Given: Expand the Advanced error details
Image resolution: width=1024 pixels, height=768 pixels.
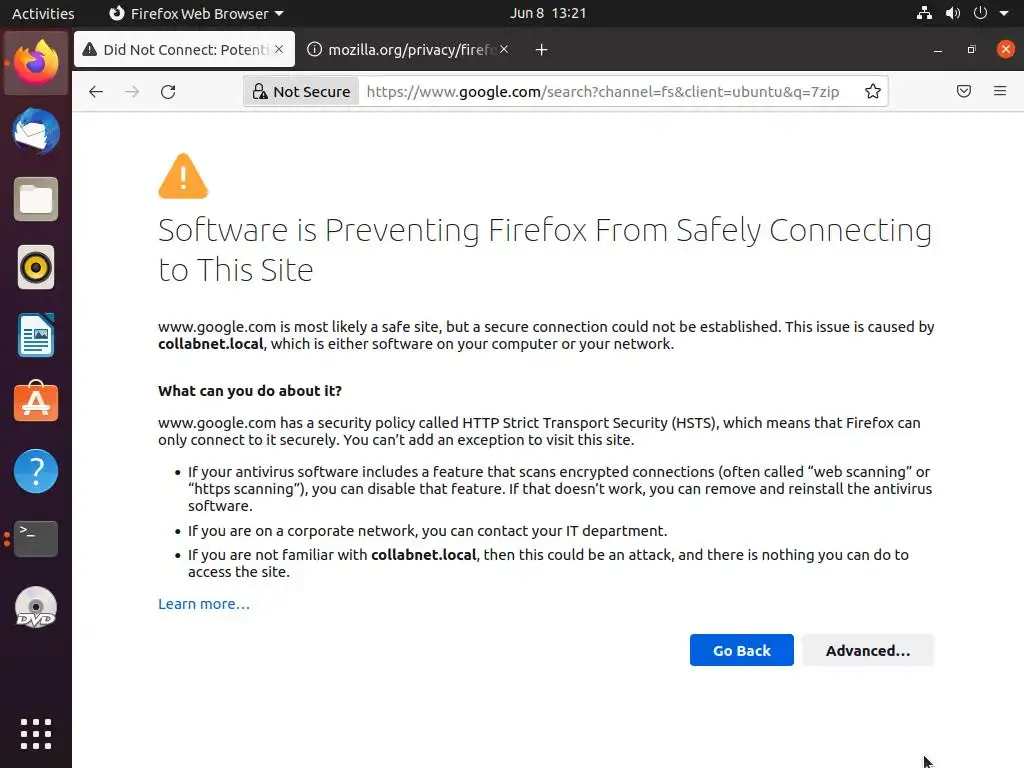Looking at the screenshot, I should (867, 651).
